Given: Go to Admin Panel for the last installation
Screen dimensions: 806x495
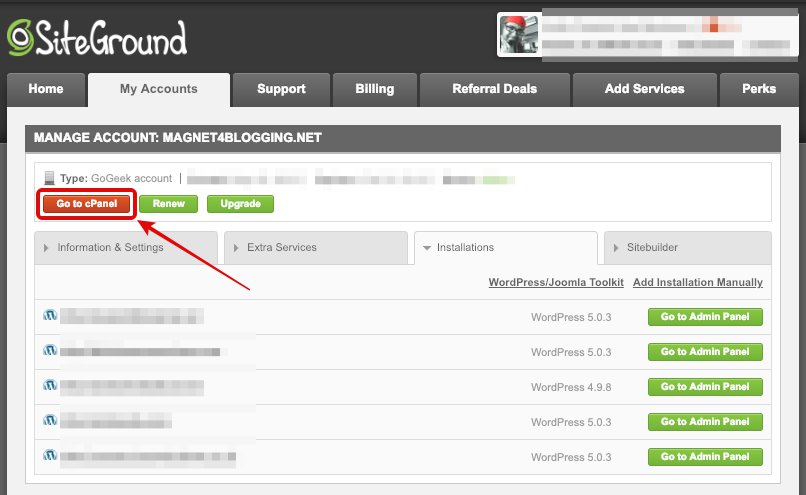Looking at the screenshot, I should tap(705, 456).
